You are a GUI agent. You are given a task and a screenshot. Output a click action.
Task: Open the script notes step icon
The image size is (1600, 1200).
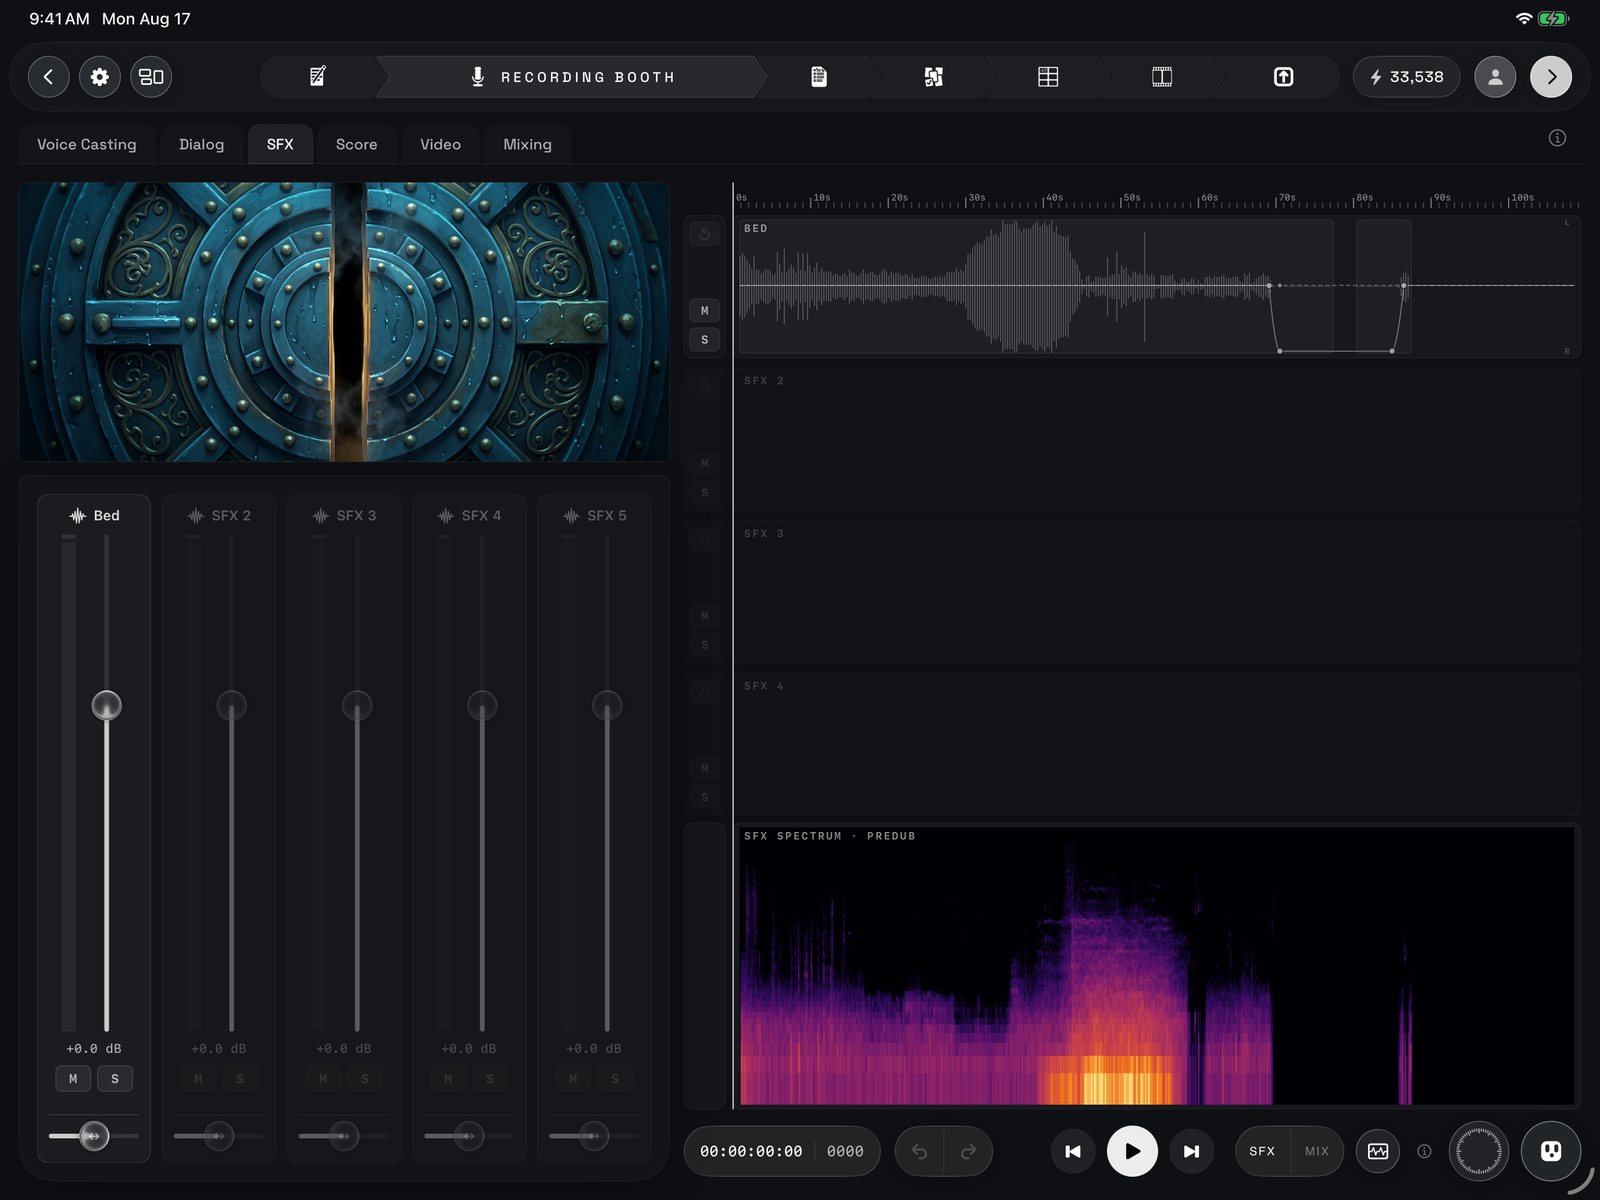(318, 77)
